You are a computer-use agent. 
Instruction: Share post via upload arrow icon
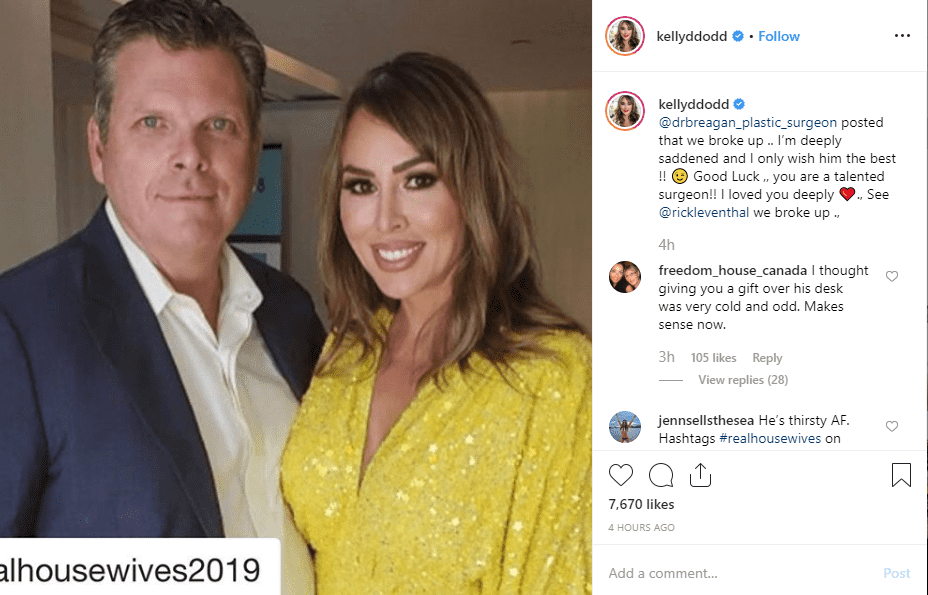700,475
